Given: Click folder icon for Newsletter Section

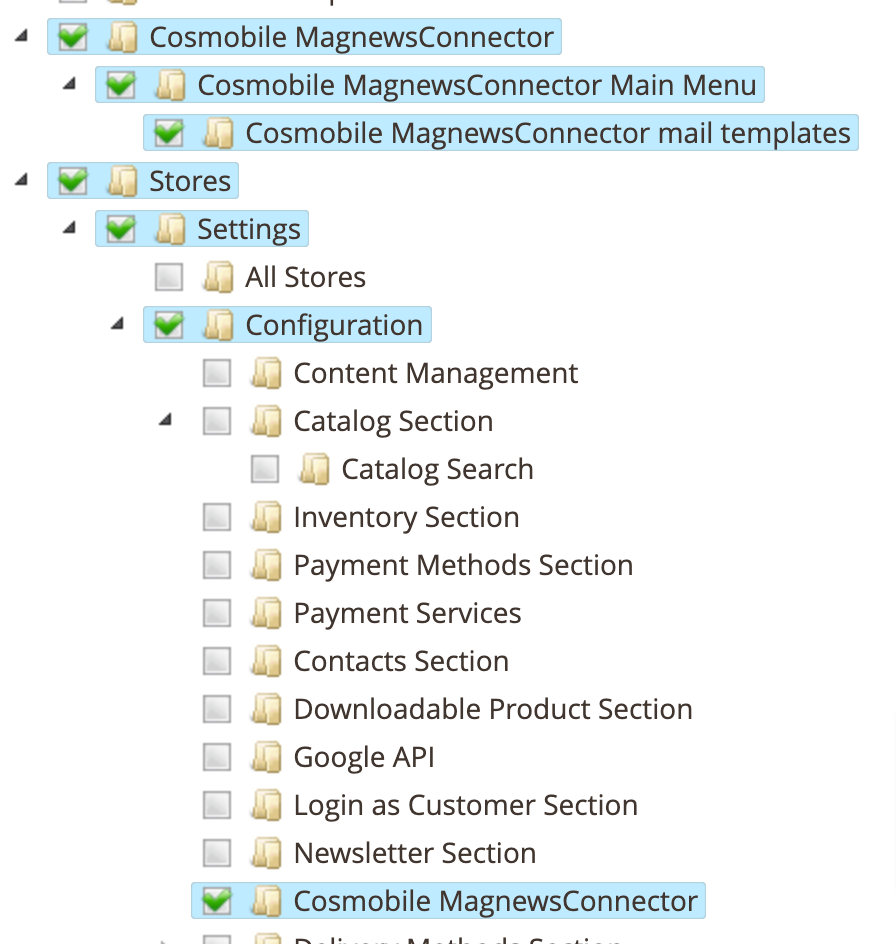Looking at the screenshot, I should tap(266, 854).
